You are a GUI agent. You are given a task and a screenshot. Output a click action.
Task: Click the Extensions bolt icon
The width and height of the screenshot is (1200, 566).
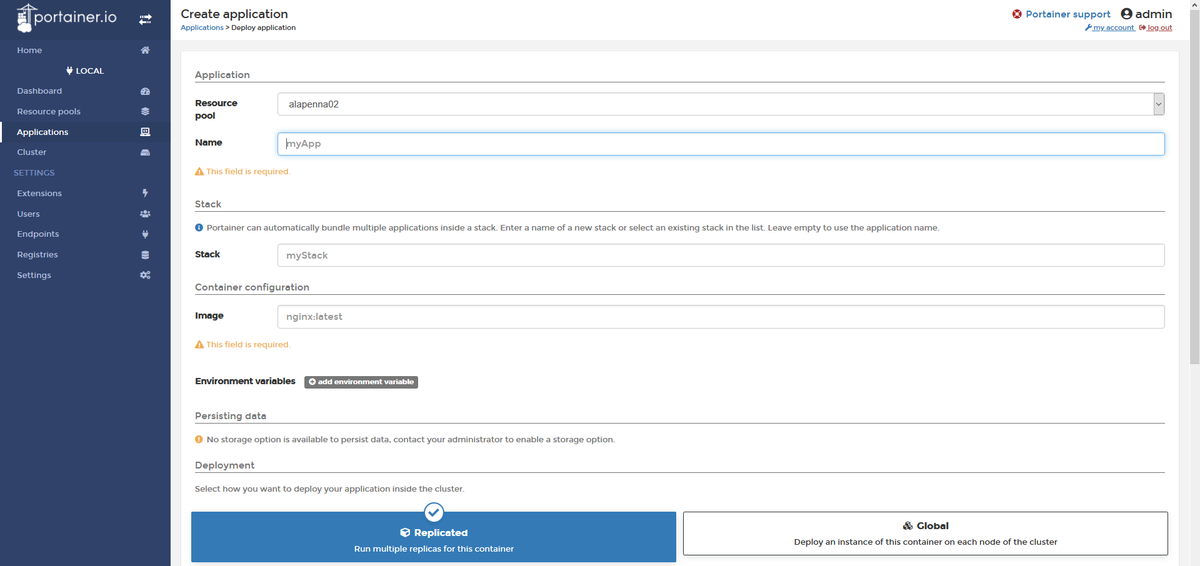145,193
